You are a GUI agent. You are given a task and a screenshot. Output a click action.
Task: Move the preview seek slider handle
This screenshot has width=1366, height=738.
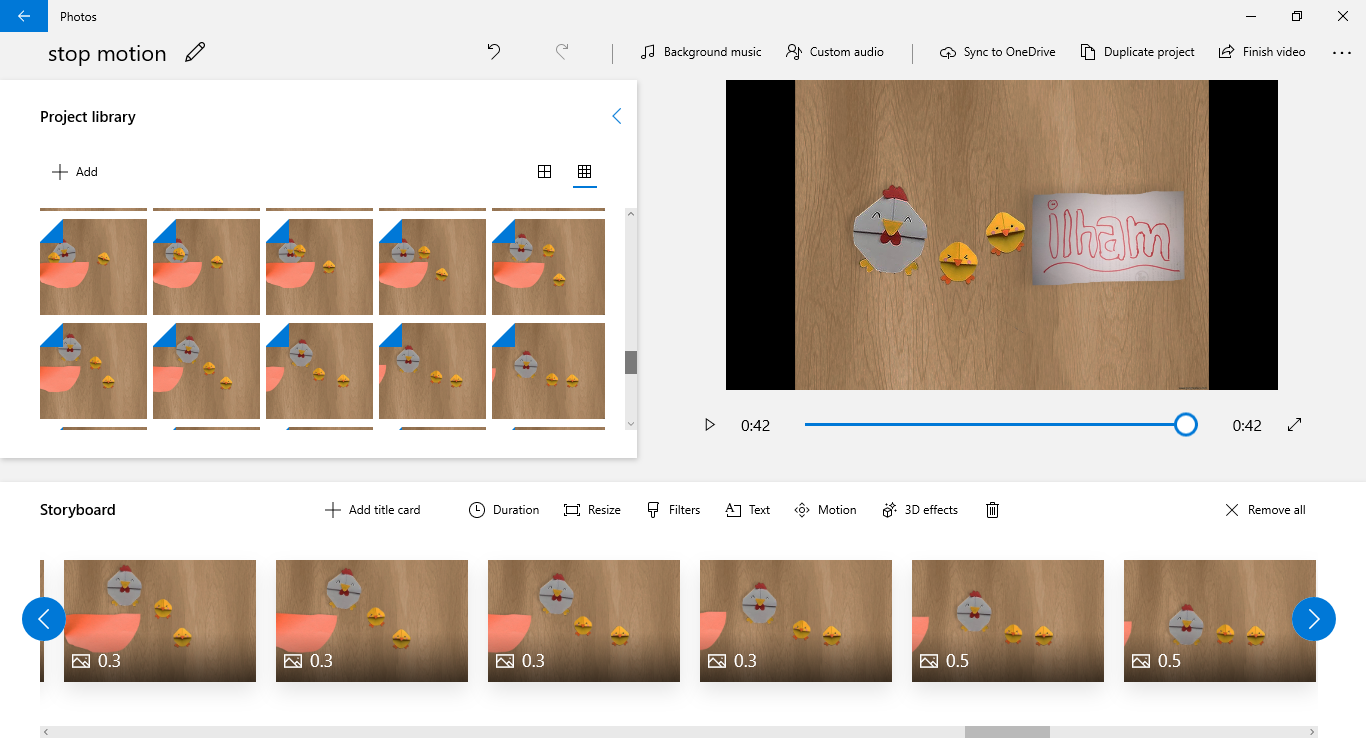tap(1185, 425)
